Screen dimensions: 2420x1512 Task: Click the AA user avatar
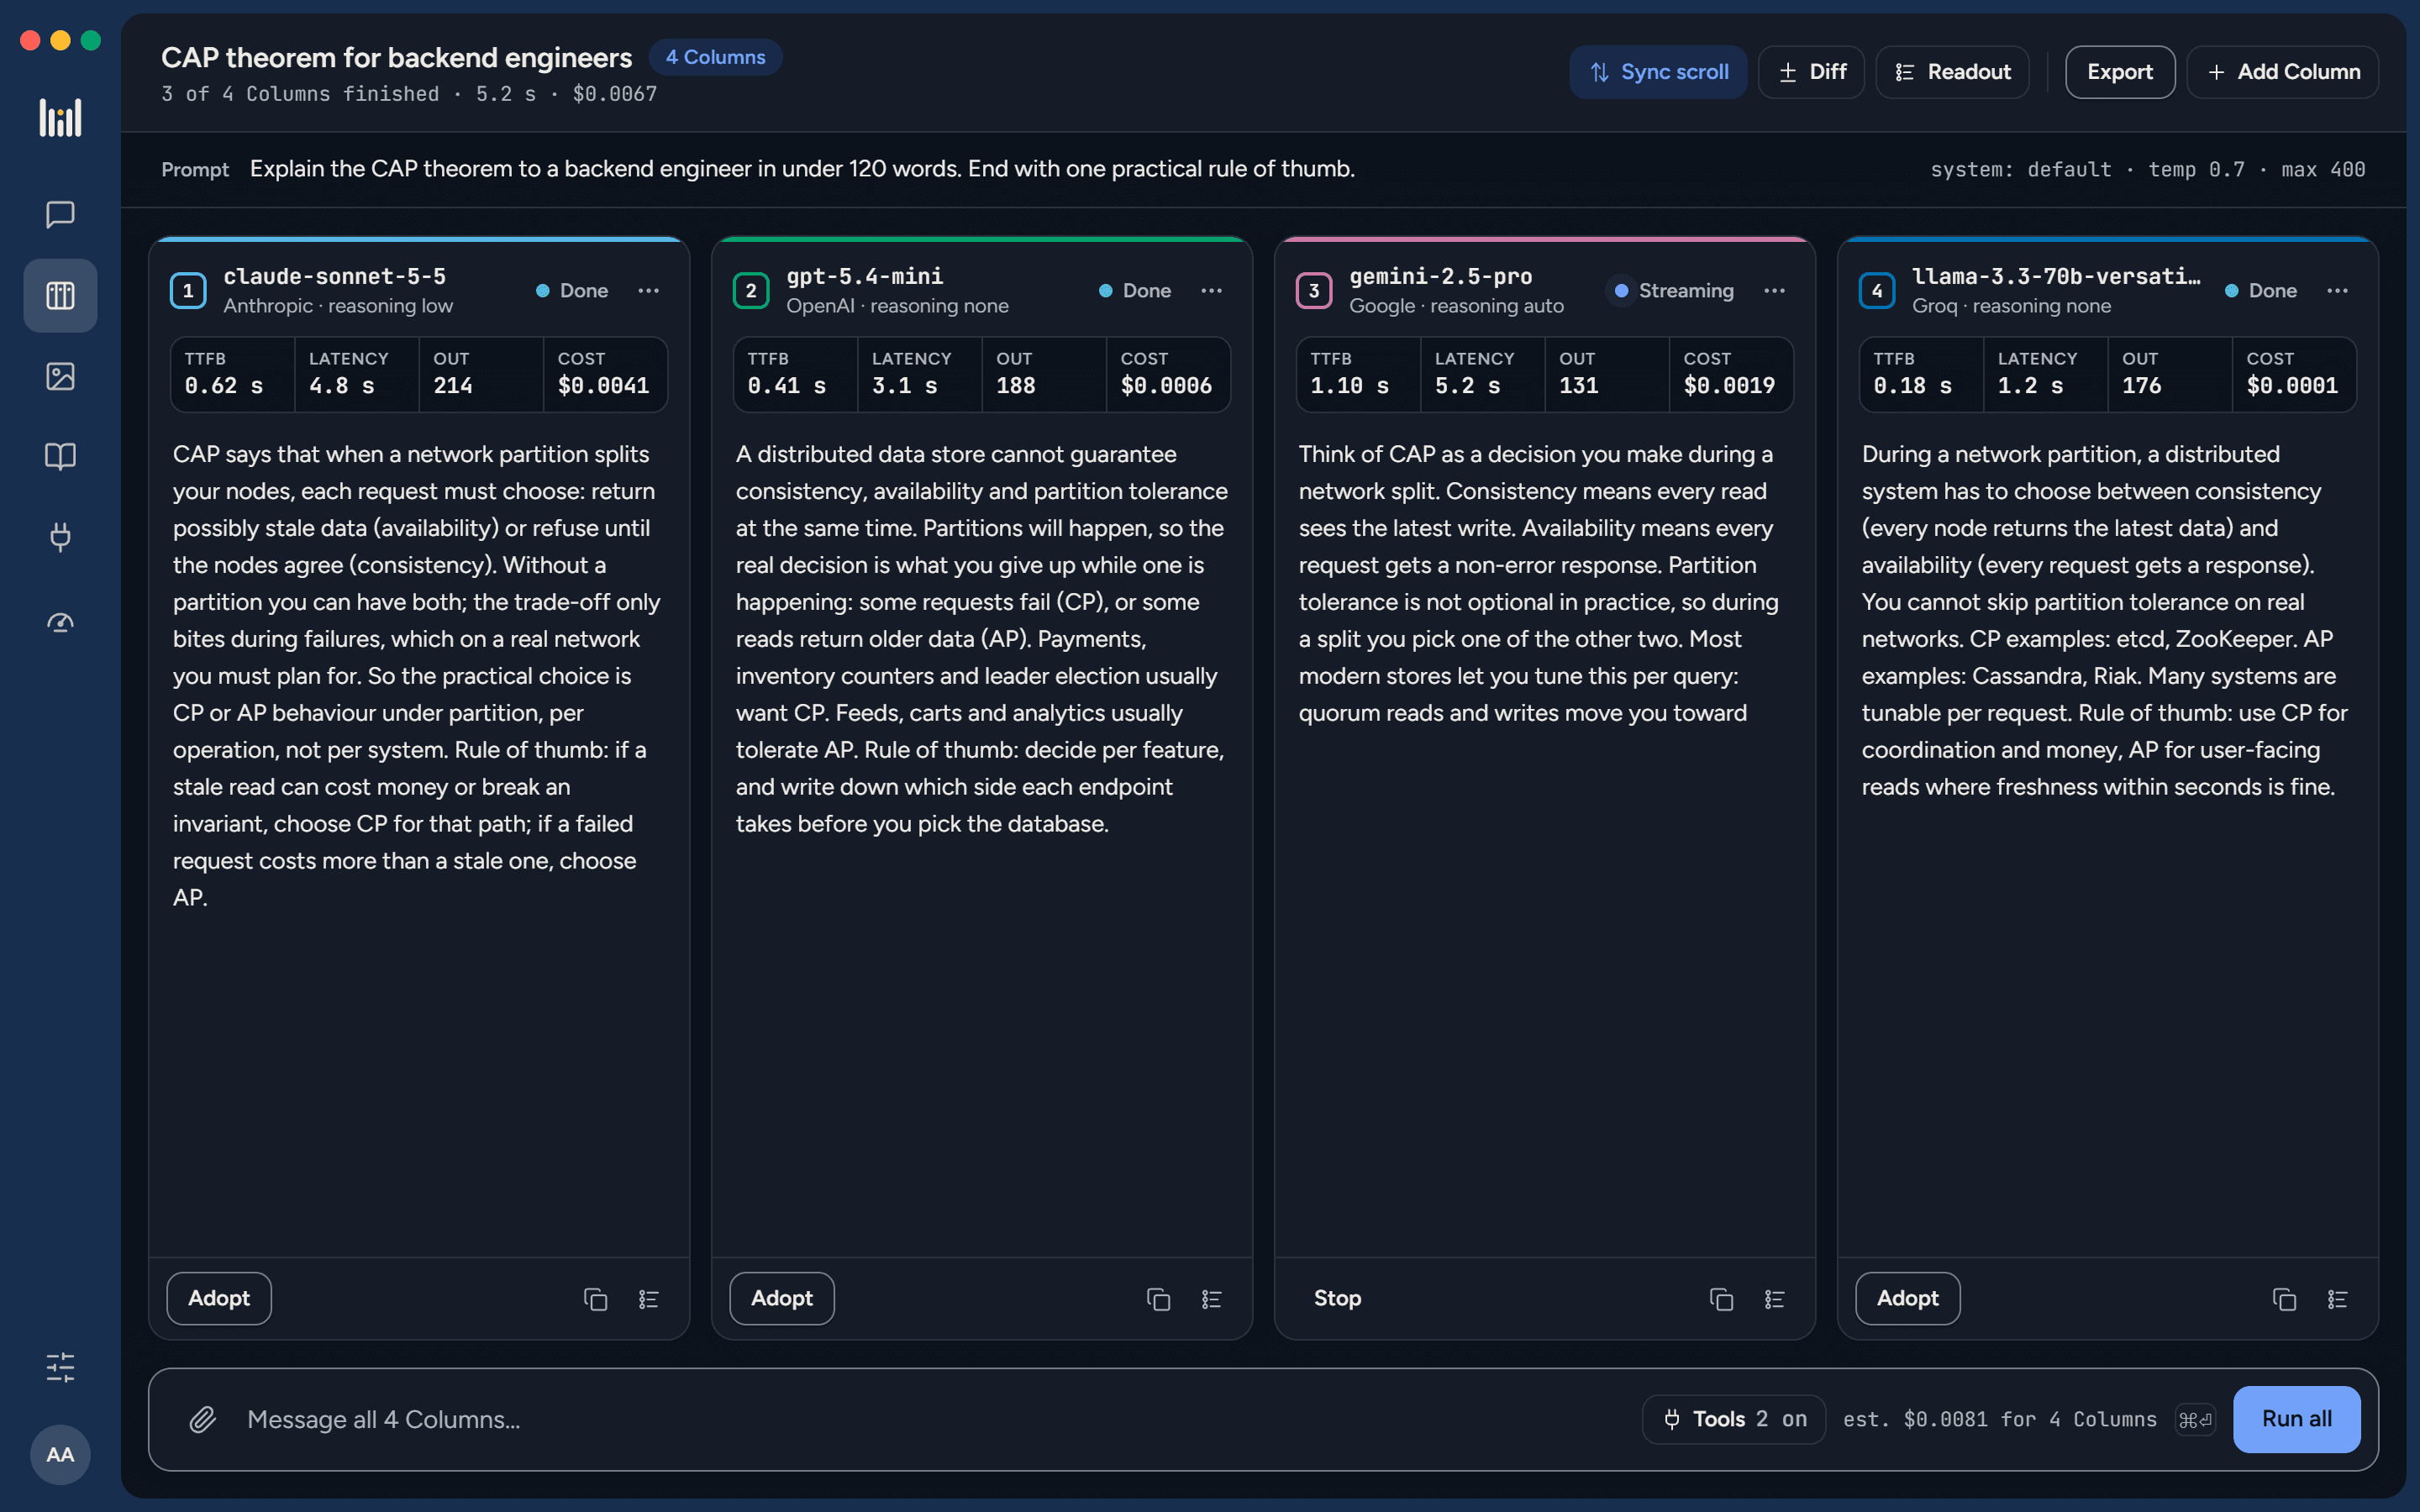[60, 1454]
